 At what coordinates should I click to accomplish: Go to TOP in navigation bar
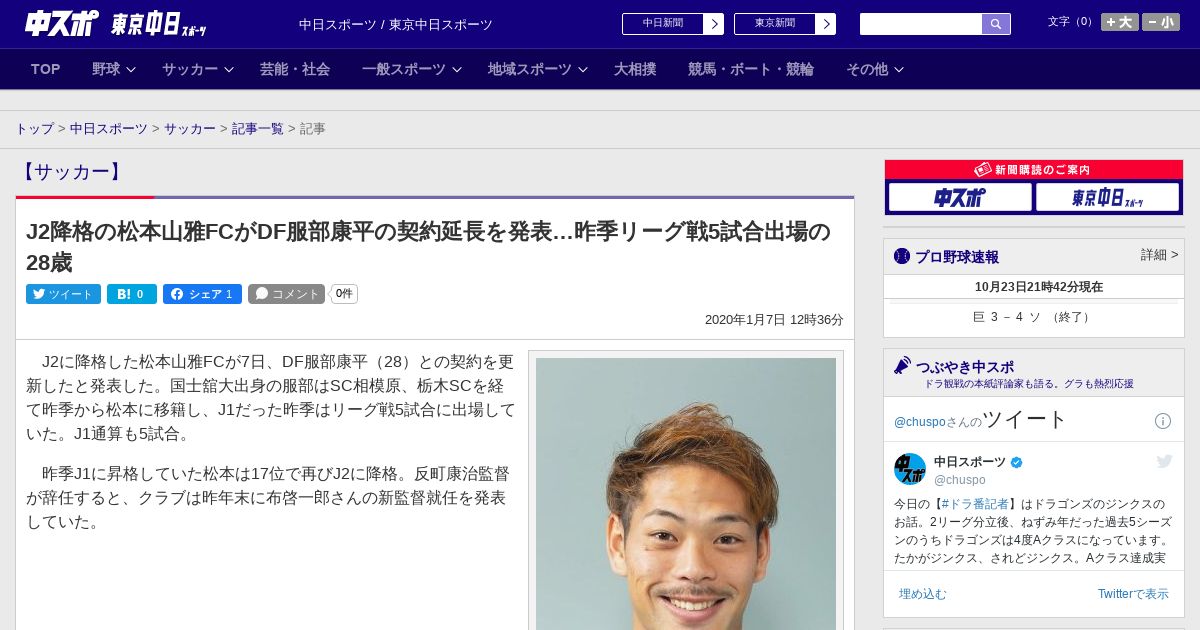pos(45,69)
